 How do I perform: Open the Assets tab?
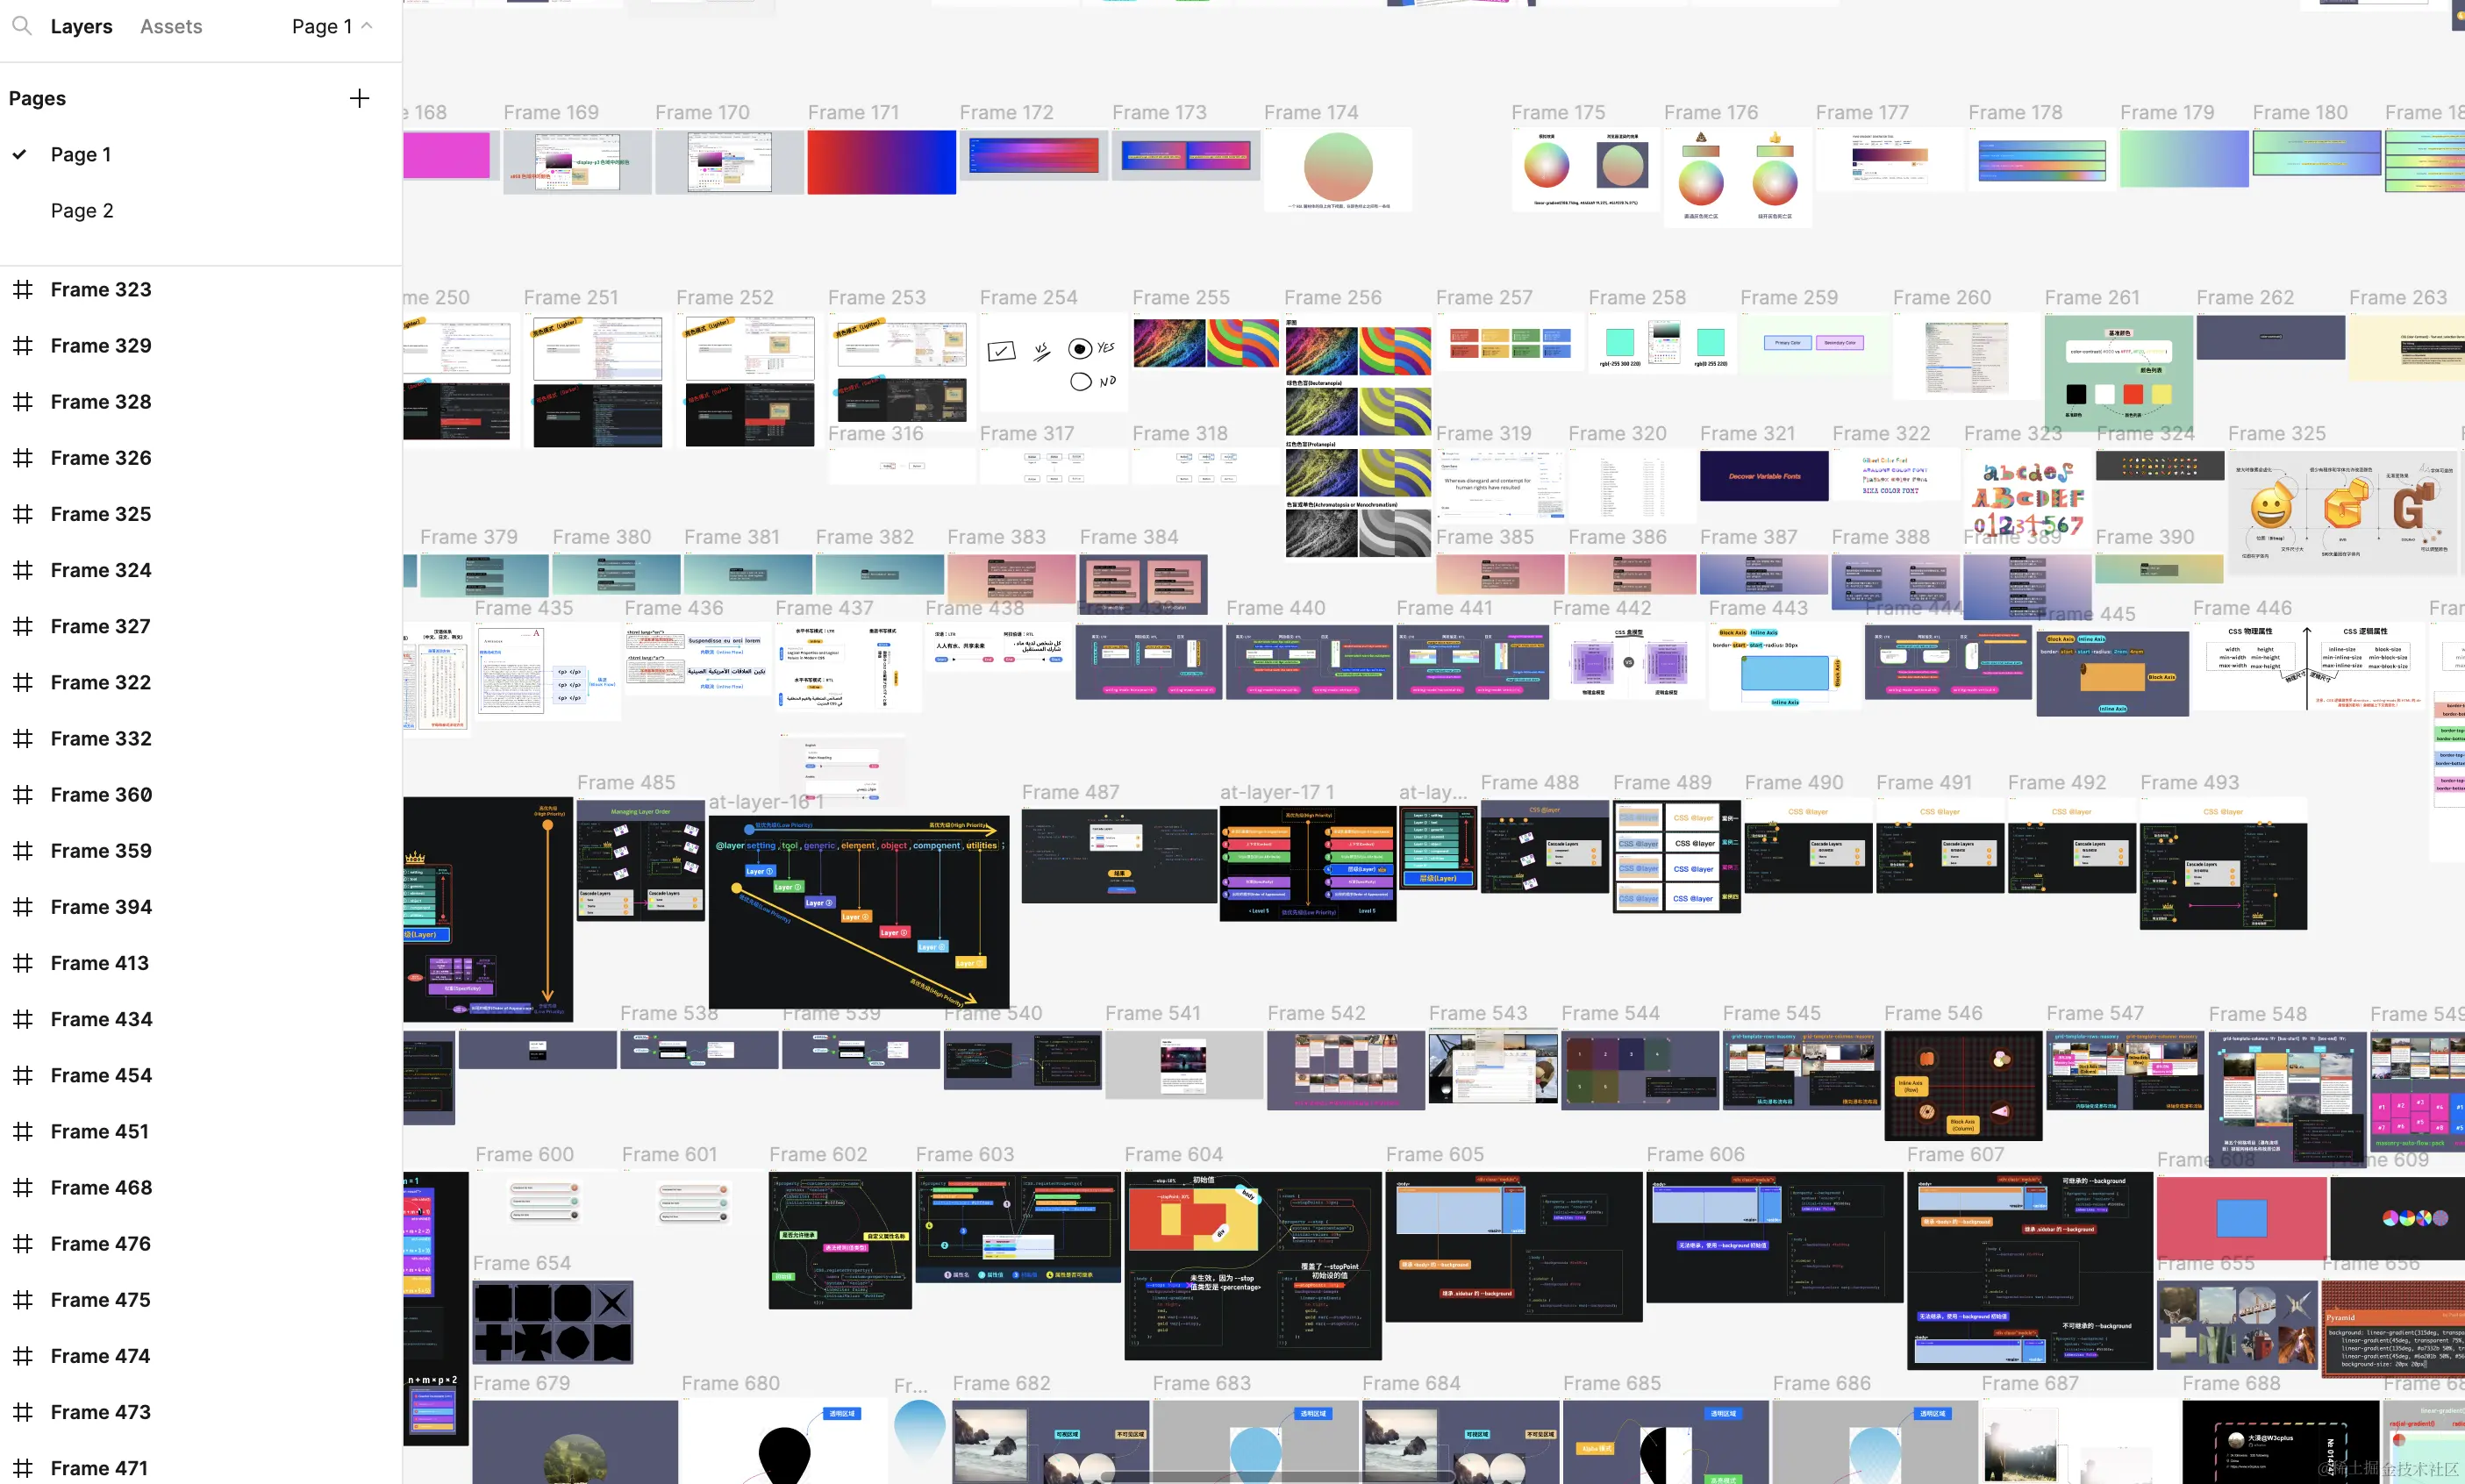pyautogui.click(x=171, y=27)
